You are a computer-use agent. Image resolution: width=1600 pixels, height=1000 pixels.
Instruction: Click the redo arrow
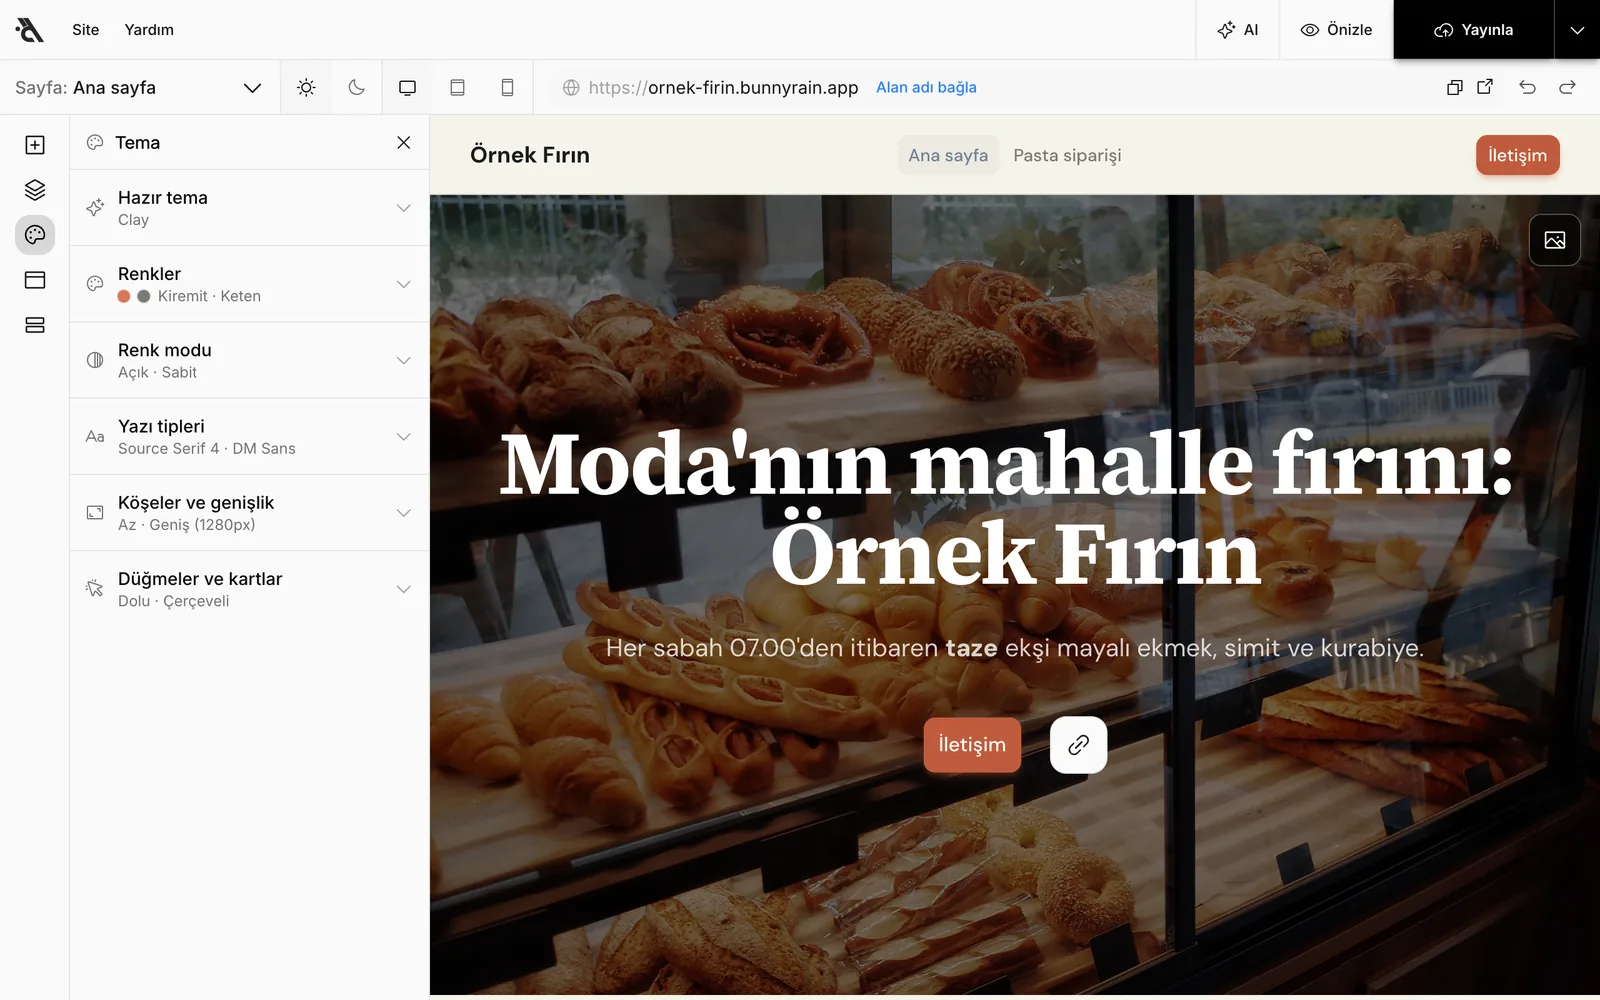(x=1567, y=87)
